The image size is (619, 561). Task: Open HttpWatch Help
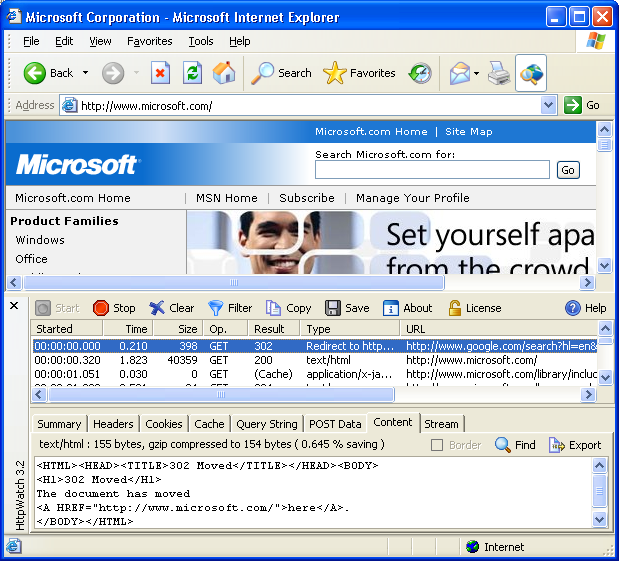tap(585, 308)
